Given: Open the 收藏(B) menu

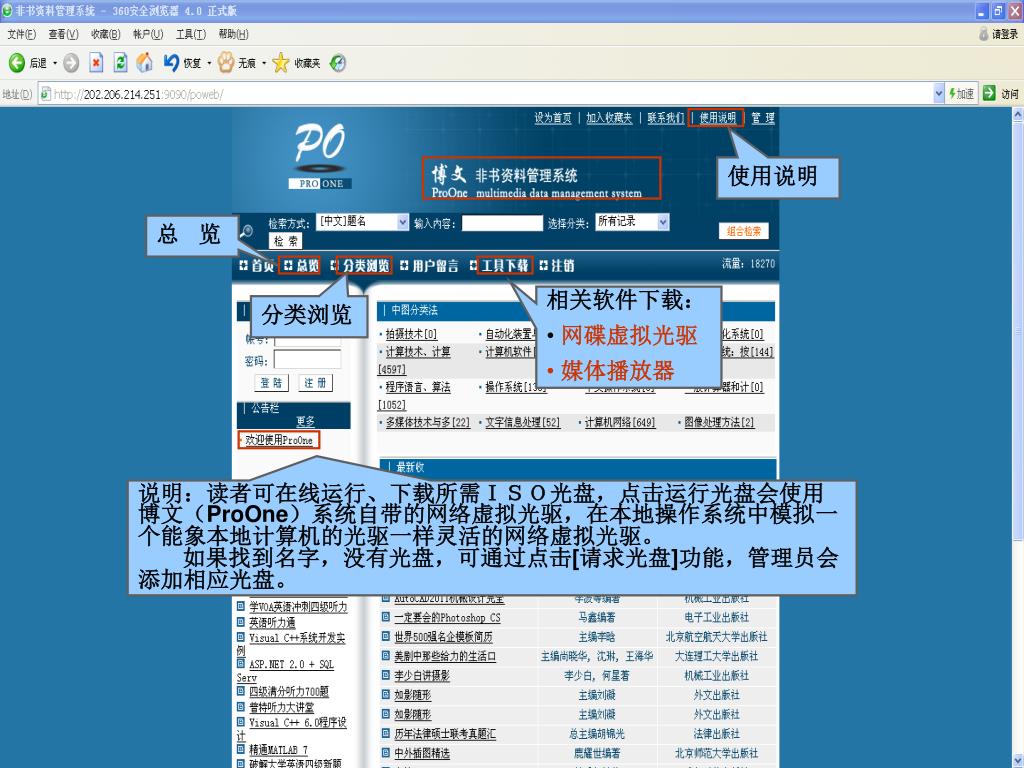Looking at the screenshot, I should click(106, 34).
